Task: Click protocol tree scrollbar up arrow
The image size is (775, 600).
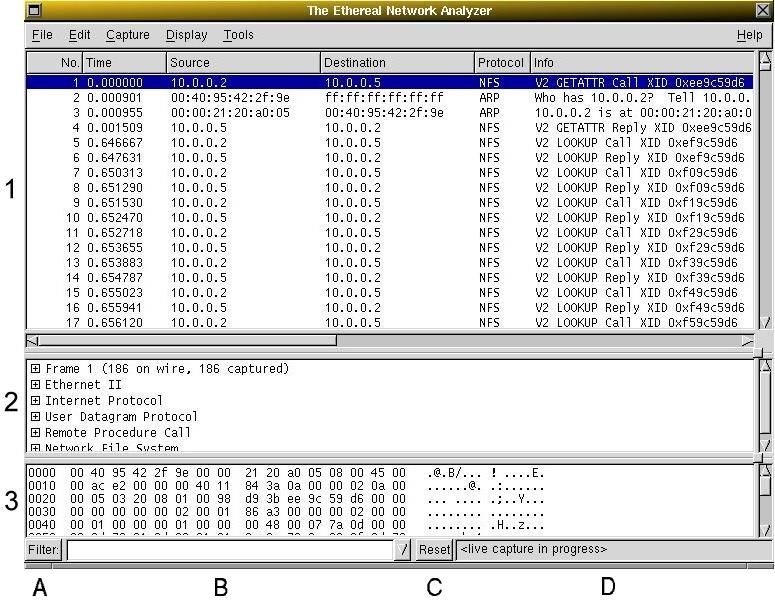Action: [x=765, y=366]
